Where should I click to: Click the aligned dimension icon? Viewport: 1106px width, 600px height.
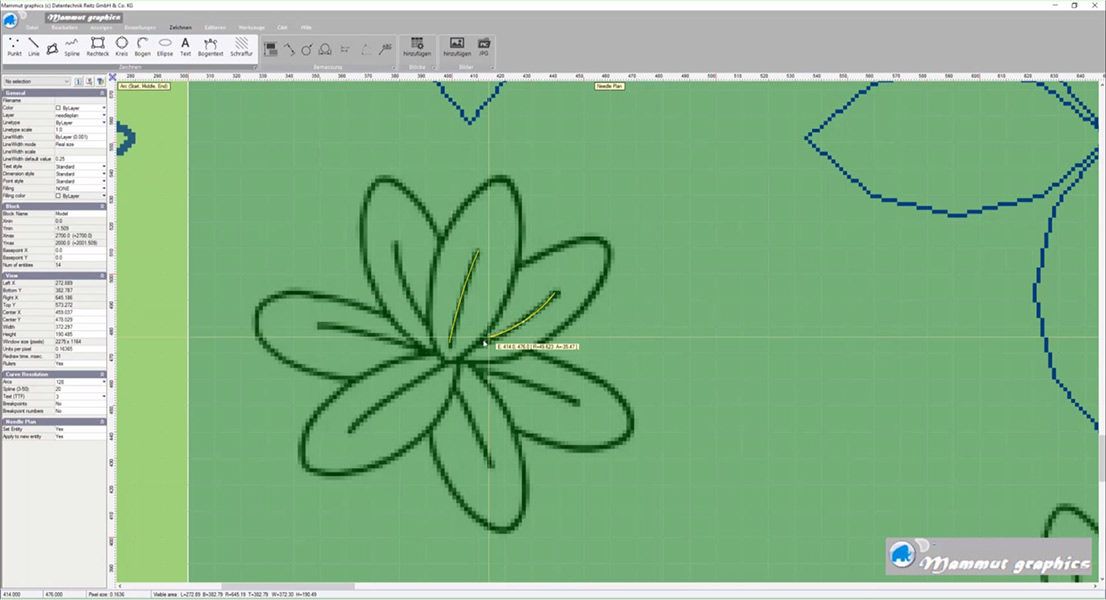pos(289,49)
